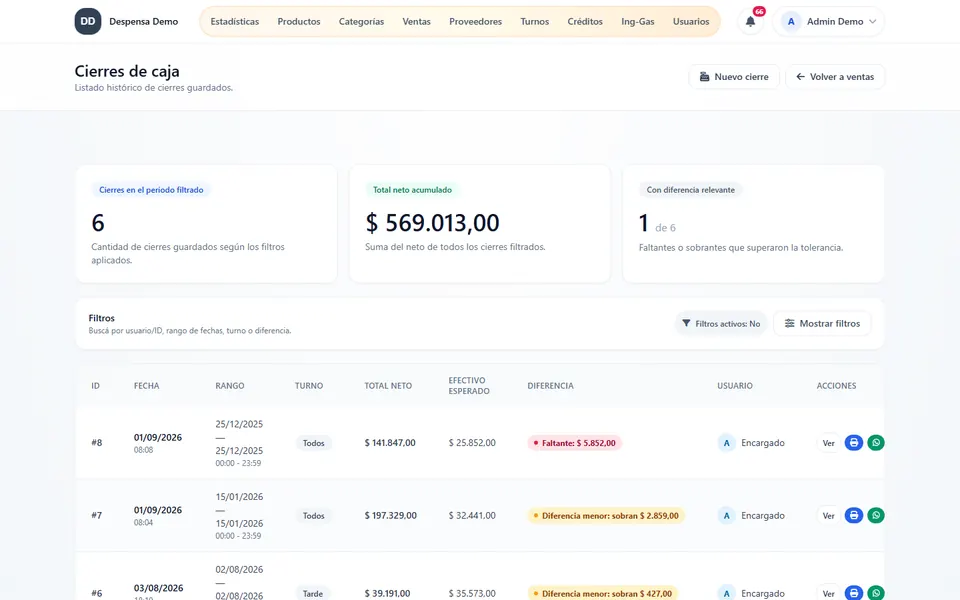Print closure #6 with the blue printer icon
Image resolution: width=960 pixels, height=600 pixels.
853,593
